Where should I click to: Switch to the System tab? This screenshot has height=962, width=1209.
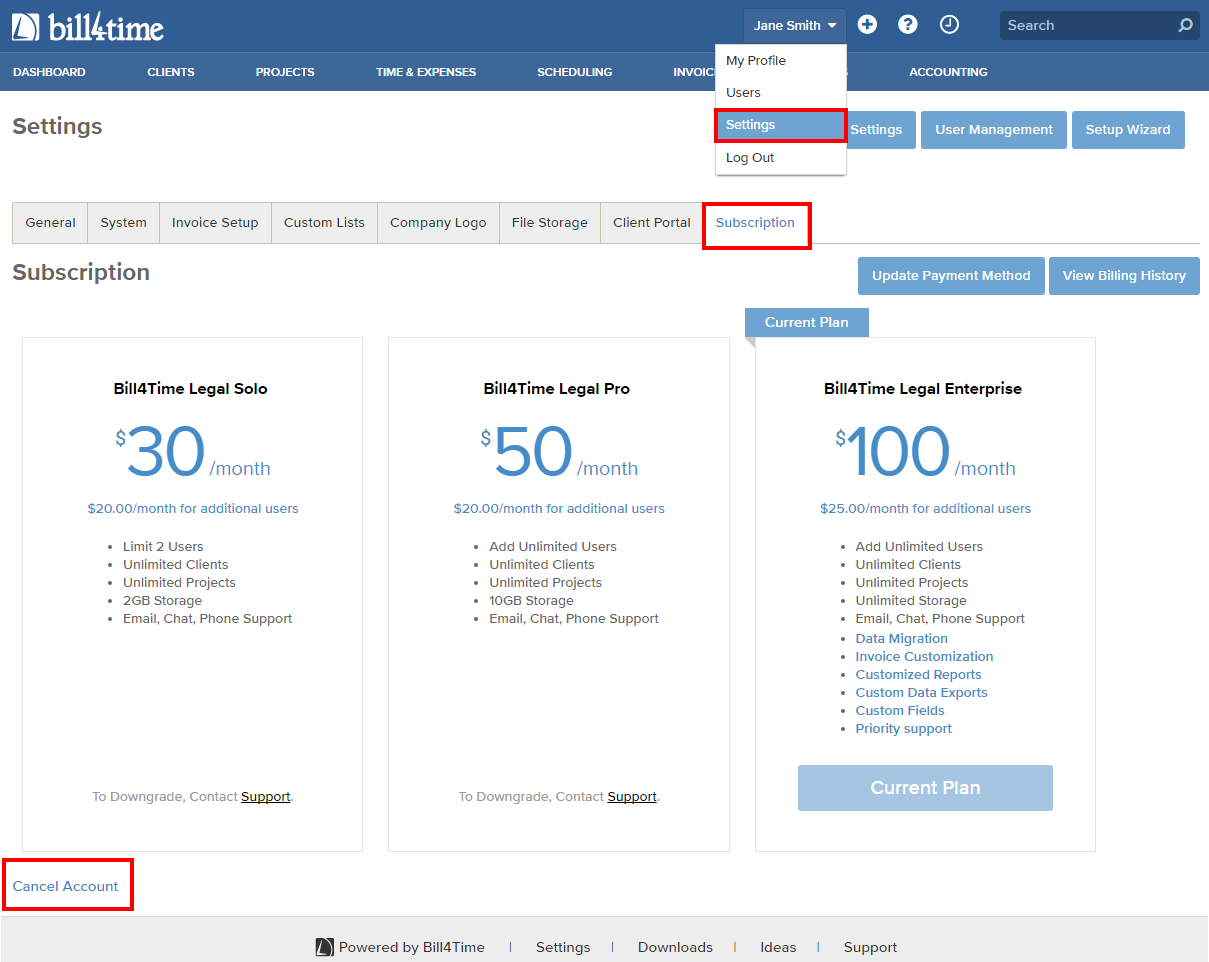[124, 223]
